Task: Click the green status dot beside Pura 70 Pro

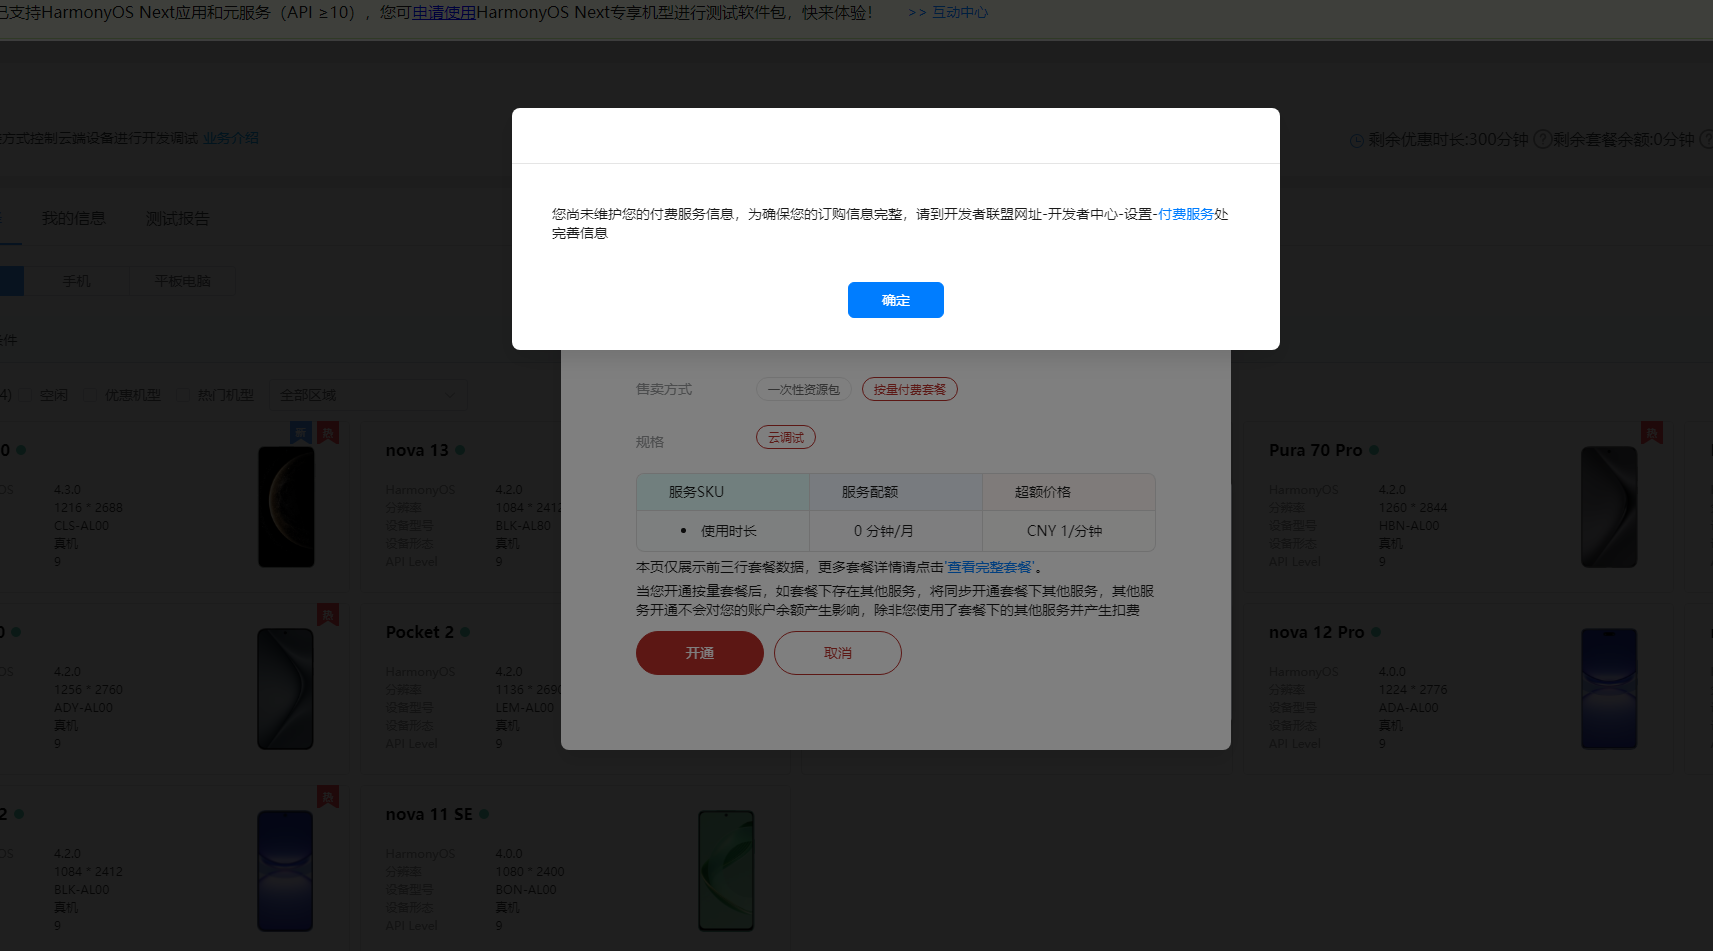Action: (x=1374, y=450)
